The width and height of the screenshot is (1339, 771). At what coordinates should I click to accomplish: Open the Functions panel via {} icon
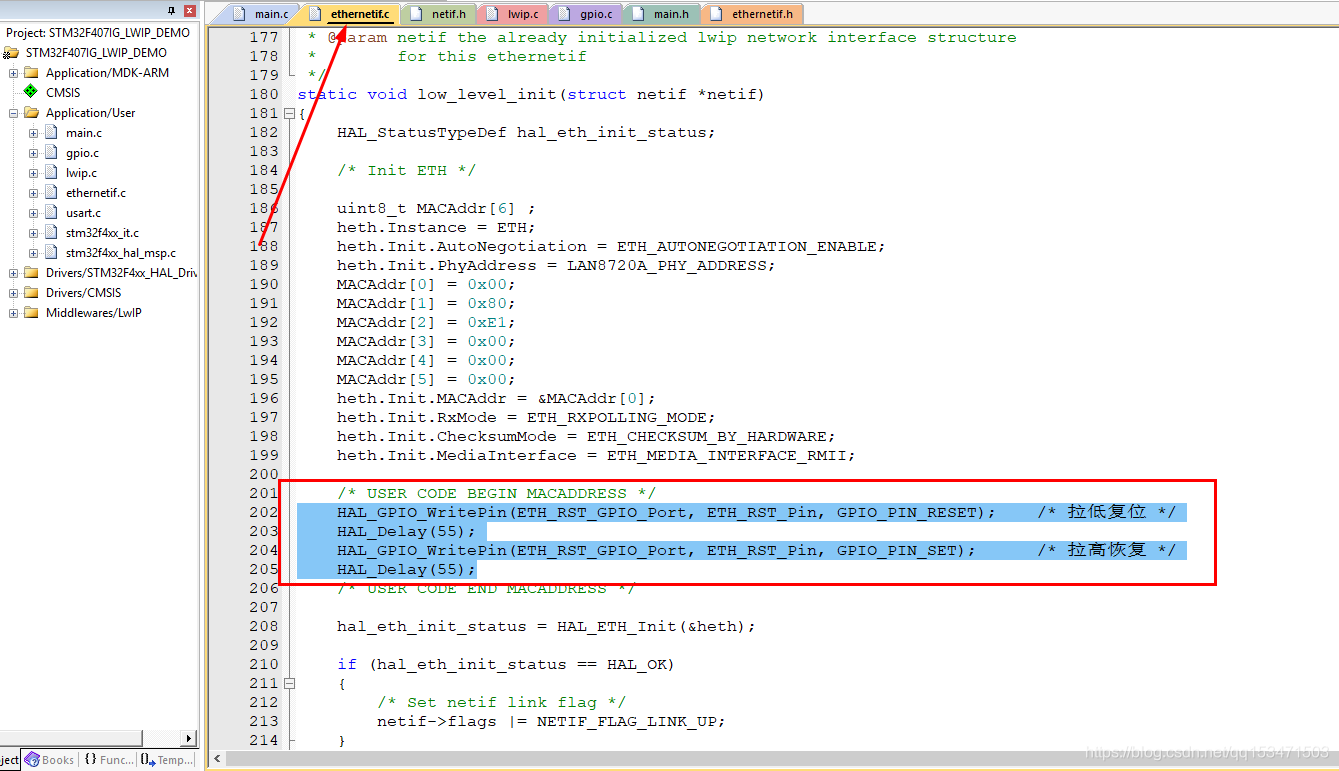point(92,759)
